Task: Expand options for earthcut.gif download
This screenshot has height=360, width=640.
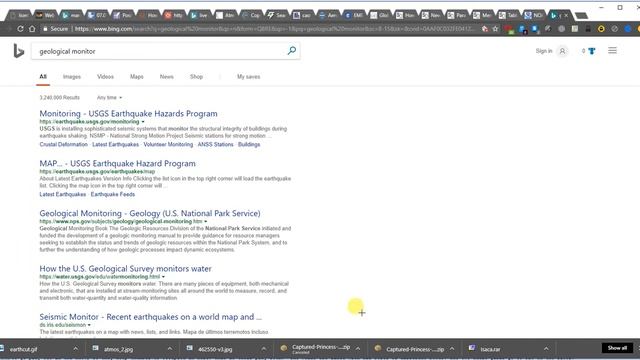Action: [76, 349]
